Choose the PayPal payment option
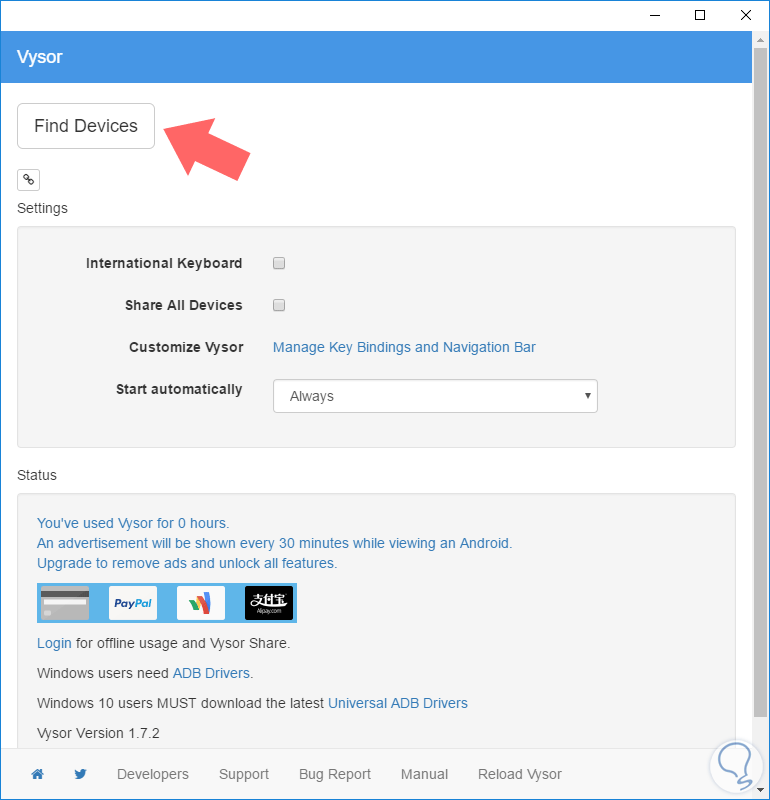 coord(133,603)
